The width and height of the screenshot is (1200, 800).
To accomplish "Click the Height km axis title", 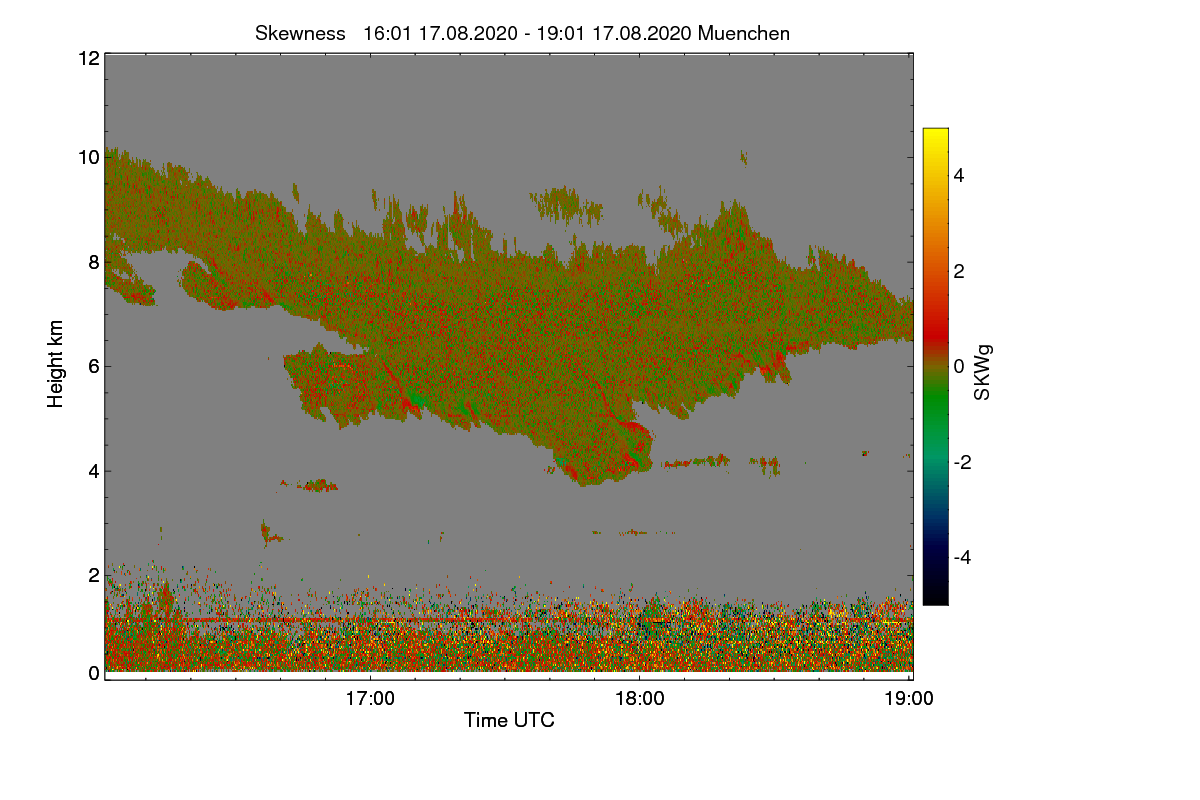I will pyautogui.click(x=56, y=363).
